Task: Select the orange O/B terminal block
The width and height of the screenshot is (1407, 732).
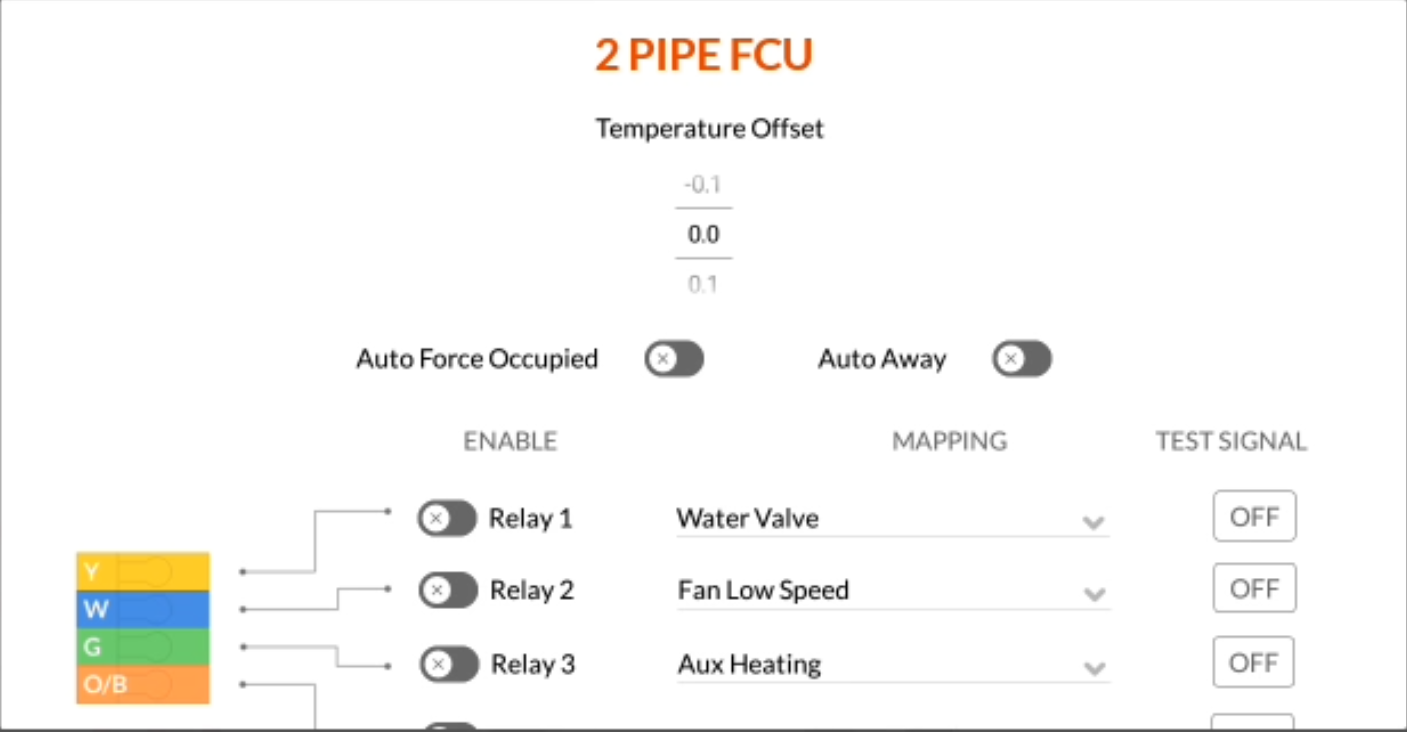Action: 143,685
